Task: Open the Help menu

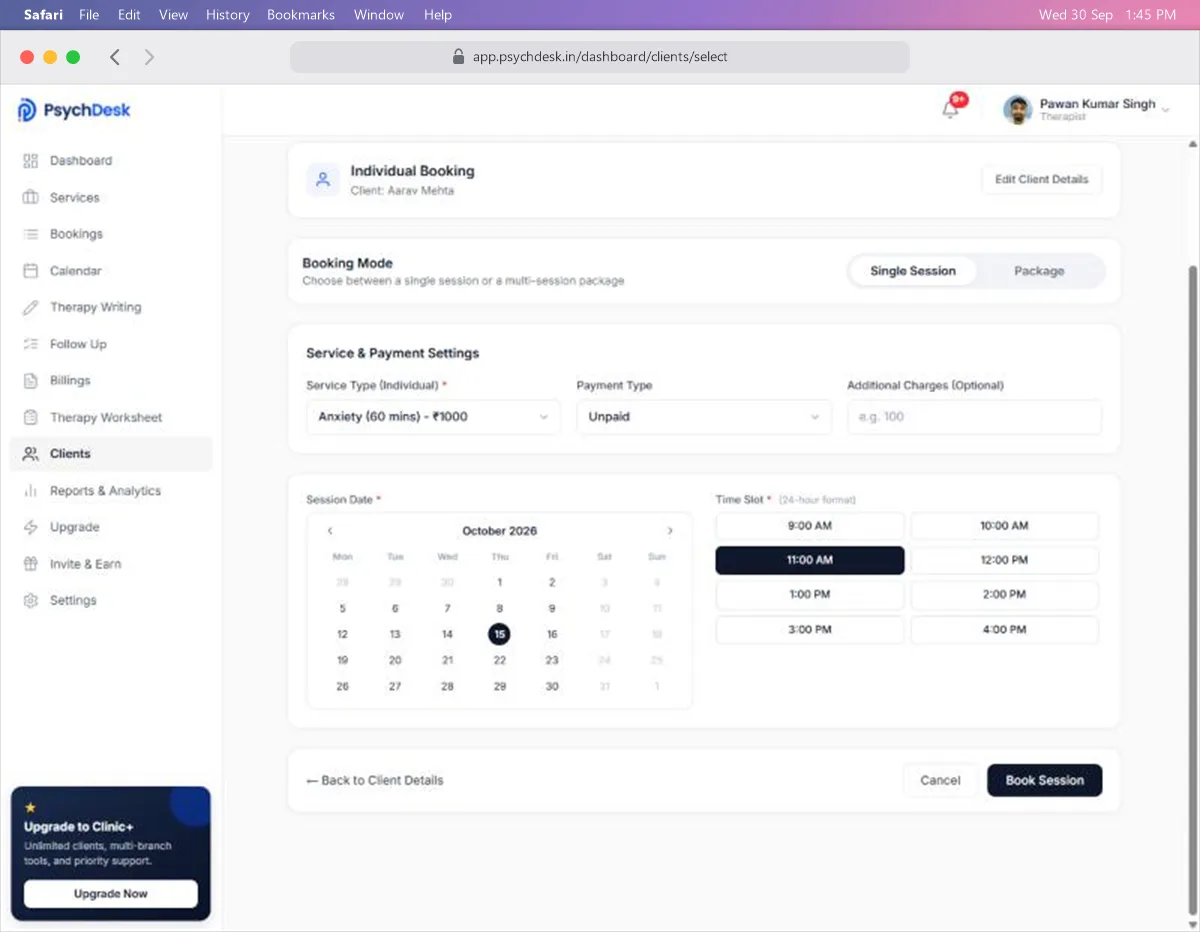Action: pos(438,15)
